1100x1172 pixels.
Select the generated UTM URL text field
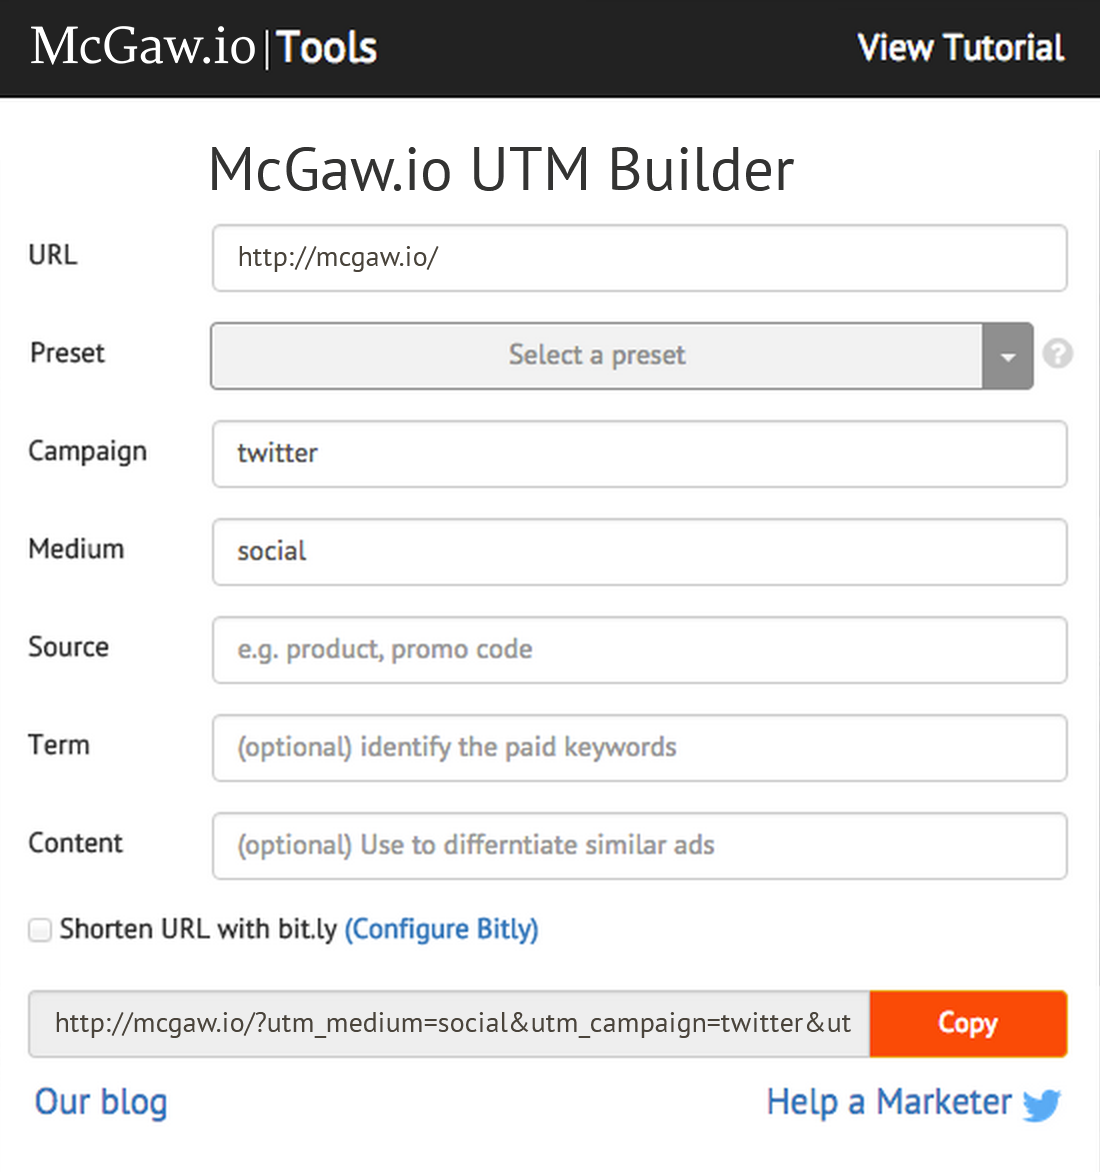click(x=450, y=1023)
